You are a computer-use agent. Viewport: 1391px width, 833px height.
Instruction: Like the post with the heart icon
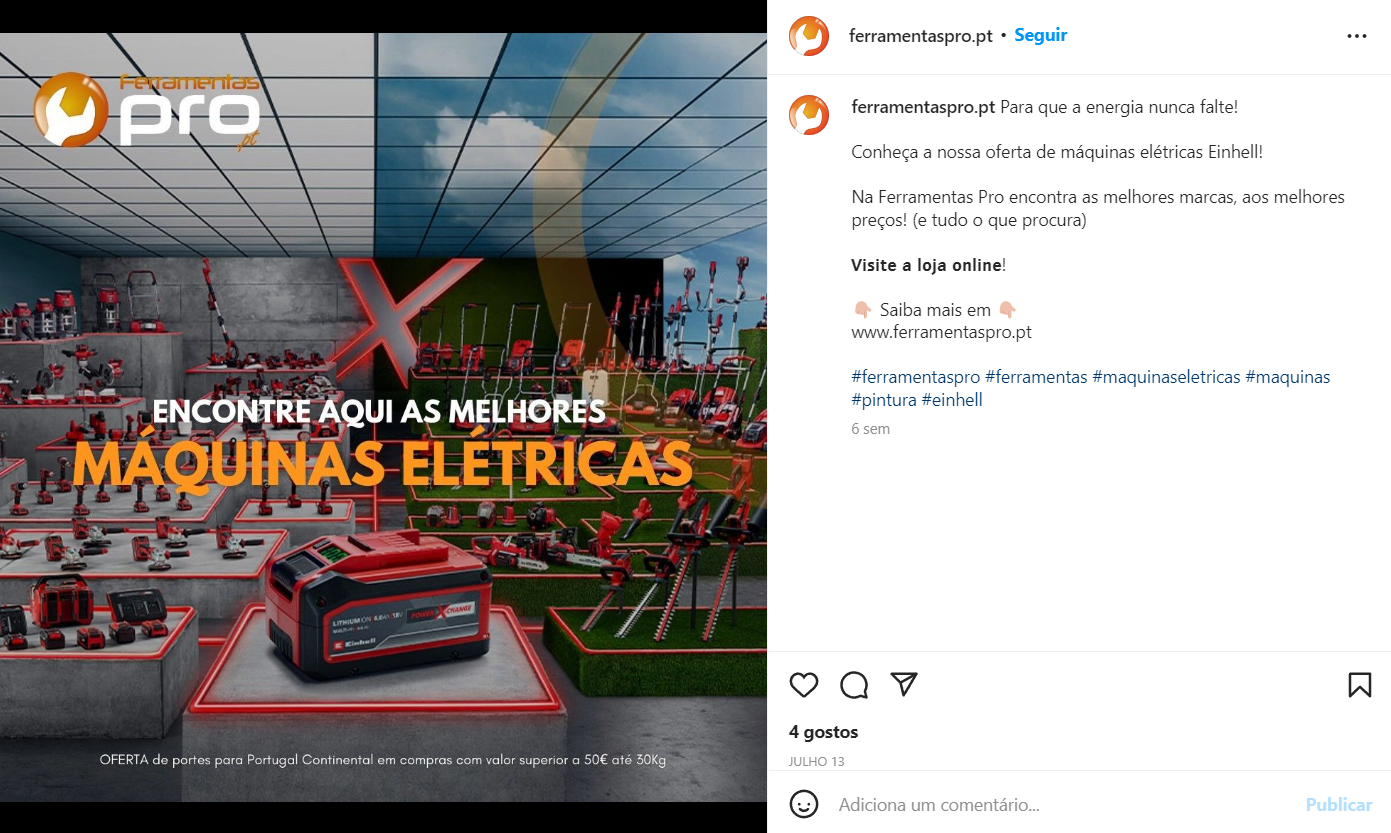804,685
